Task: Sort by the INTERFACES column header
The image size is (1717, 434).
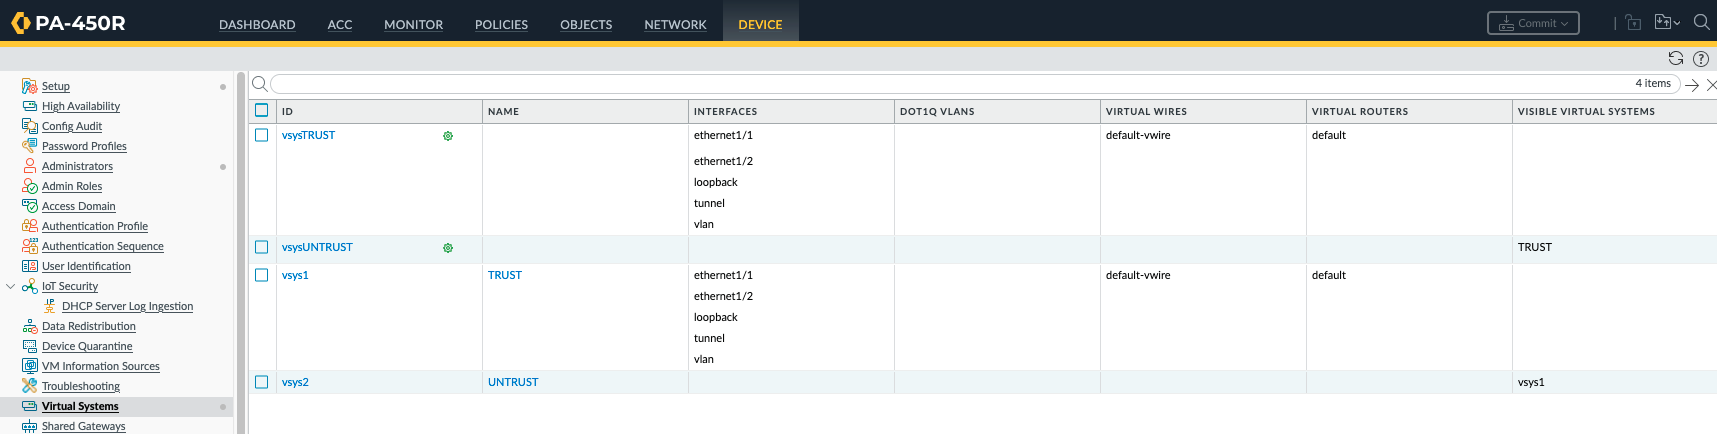Action: (x=725, y=111)
